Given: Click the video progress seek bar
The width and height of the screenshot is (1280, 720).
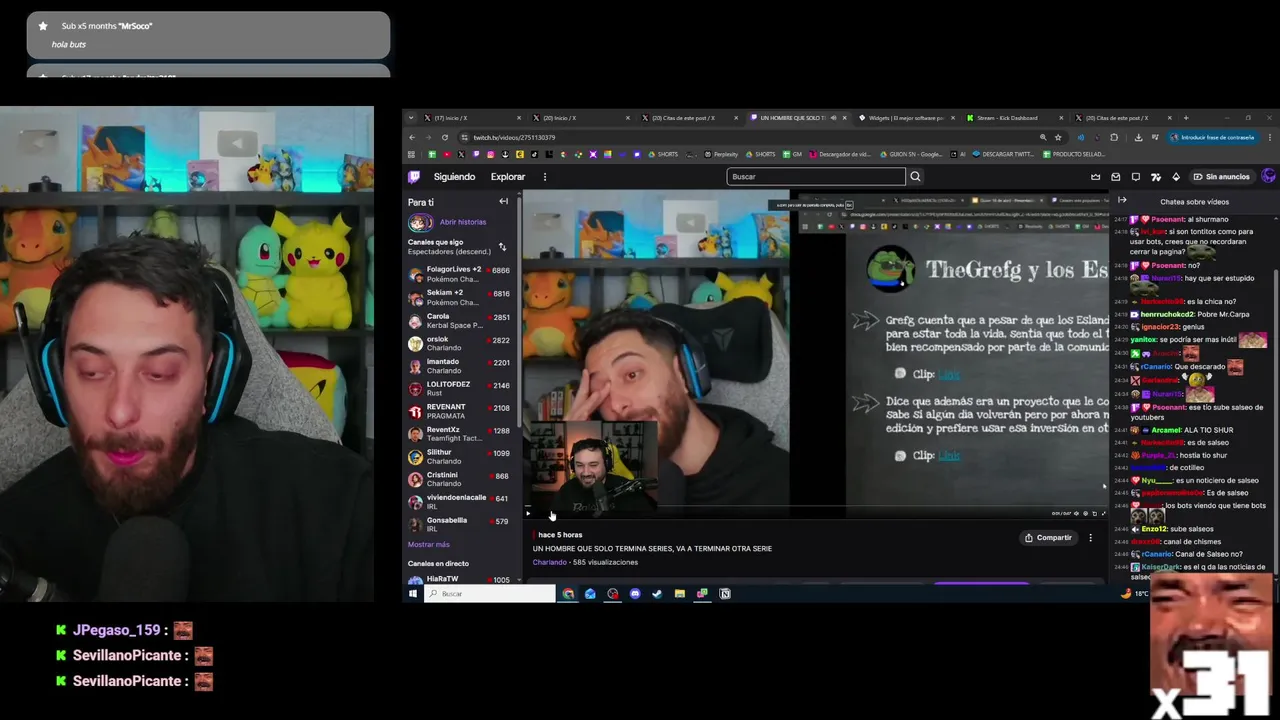Looking at the screenshot, I should 815,505.
